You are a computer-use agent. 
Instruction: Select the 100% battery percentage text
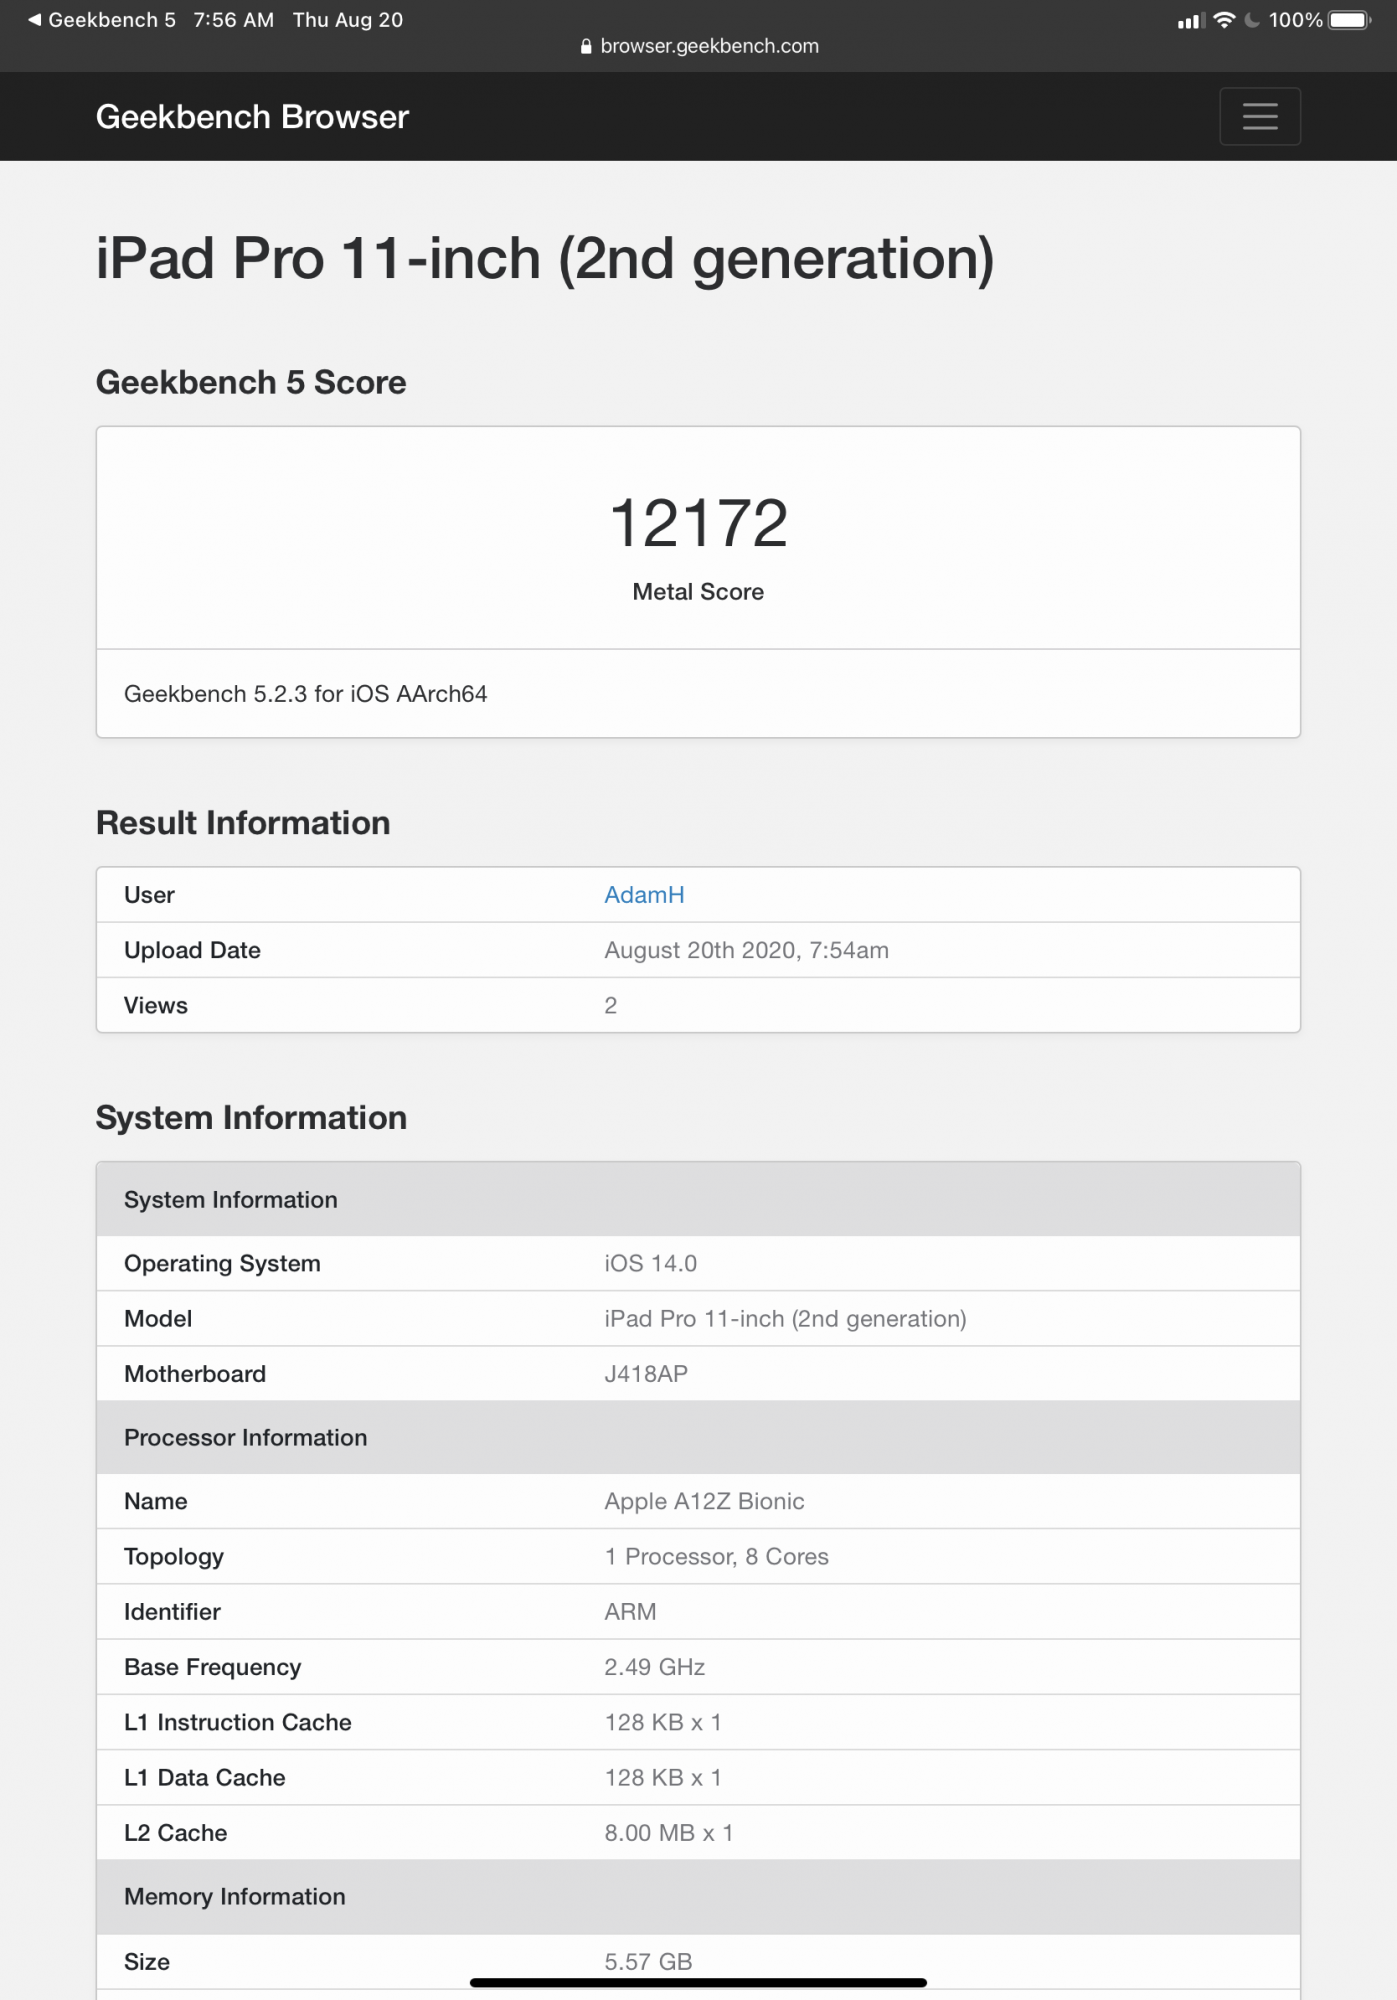[x=1295, y=20]
